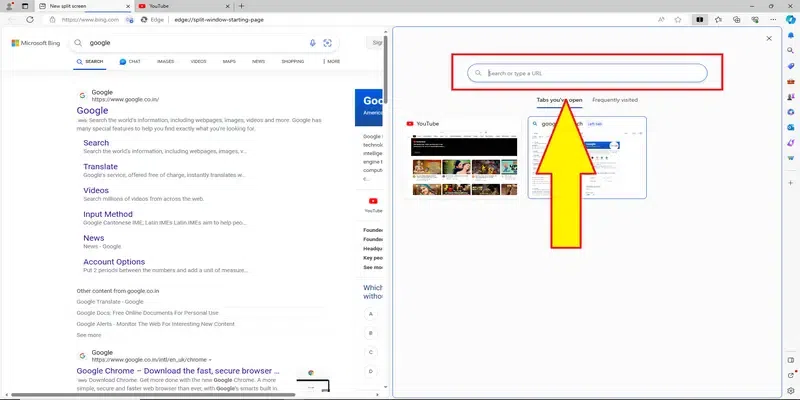Image resolution: width=800 pixels, height=400 pixels.
Task: Open the Input Method sublink
Action: click(108, 214)
